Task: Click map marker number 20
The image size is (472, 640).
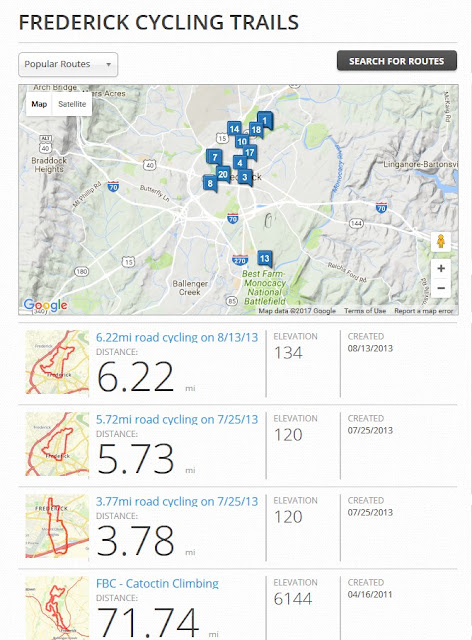Action: (x=223, y=175)
